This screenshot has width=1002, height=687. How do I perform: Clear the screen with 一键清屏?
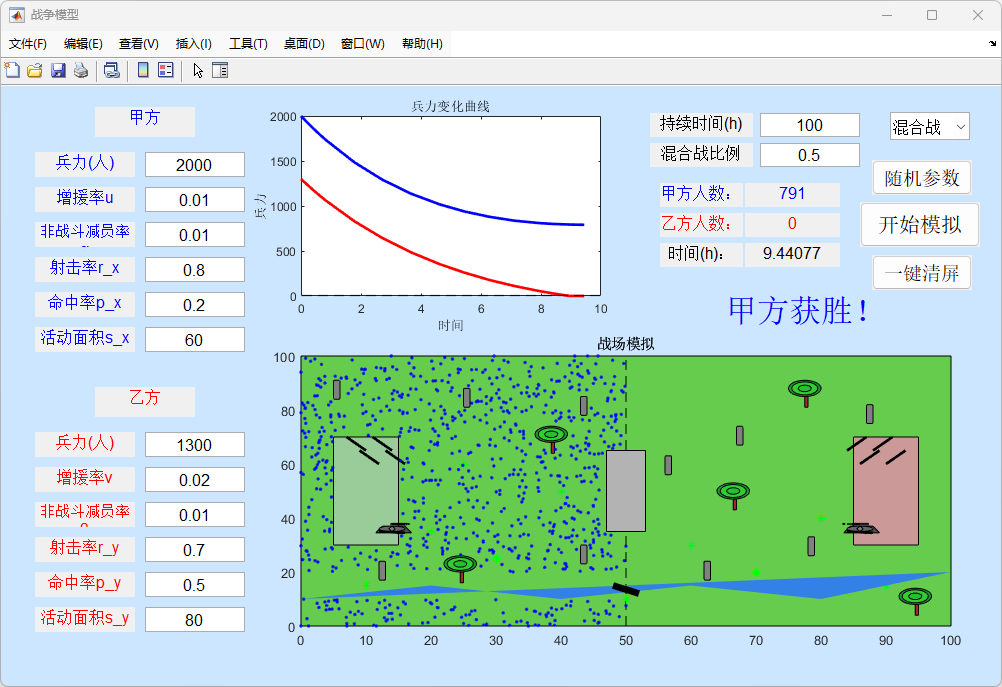coord(921,273)
